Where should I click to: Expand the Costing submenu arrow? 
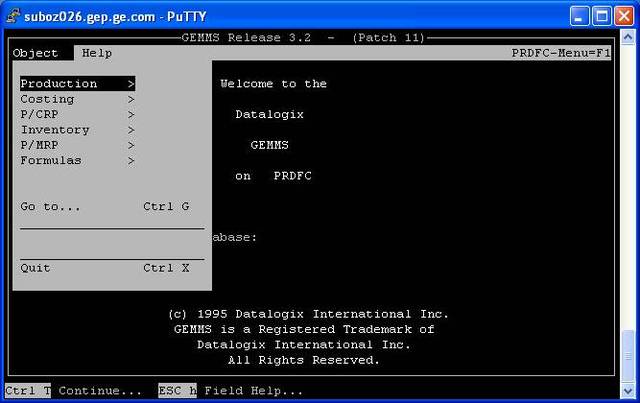tap(131, 99)
